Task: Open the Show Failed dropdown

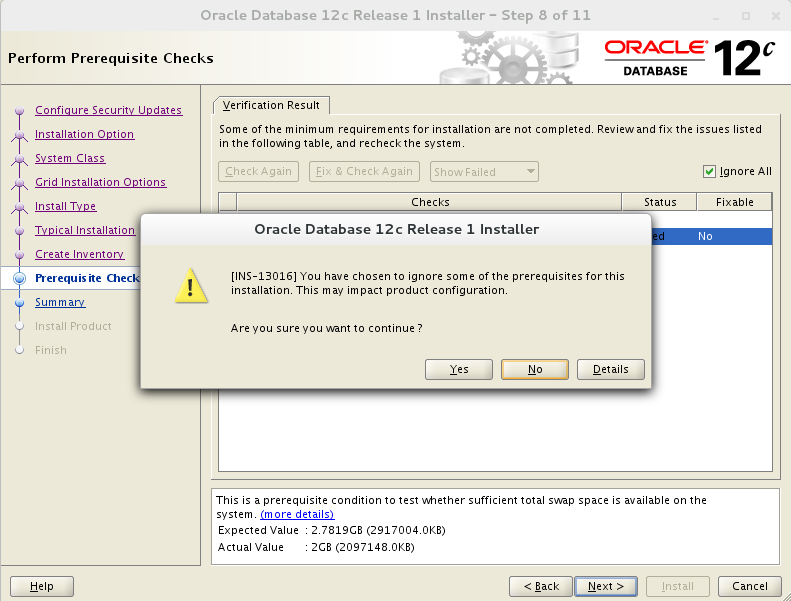Action: point(484,172)
